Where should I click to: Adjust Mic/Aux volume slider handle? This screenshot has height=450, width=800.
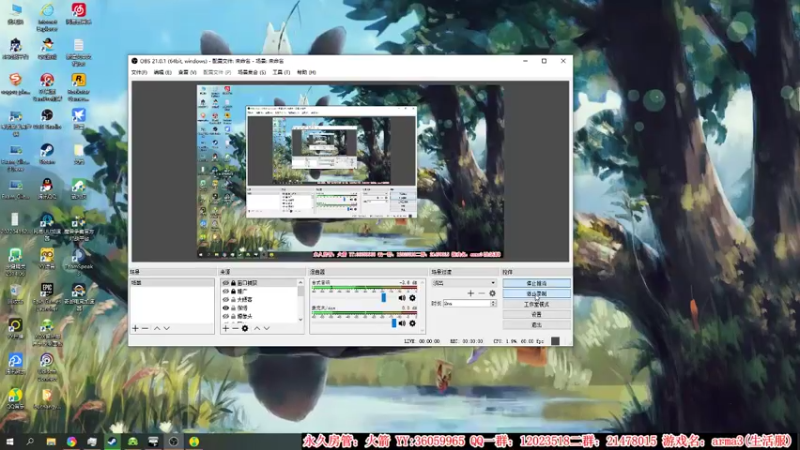(x=394, y=323)
